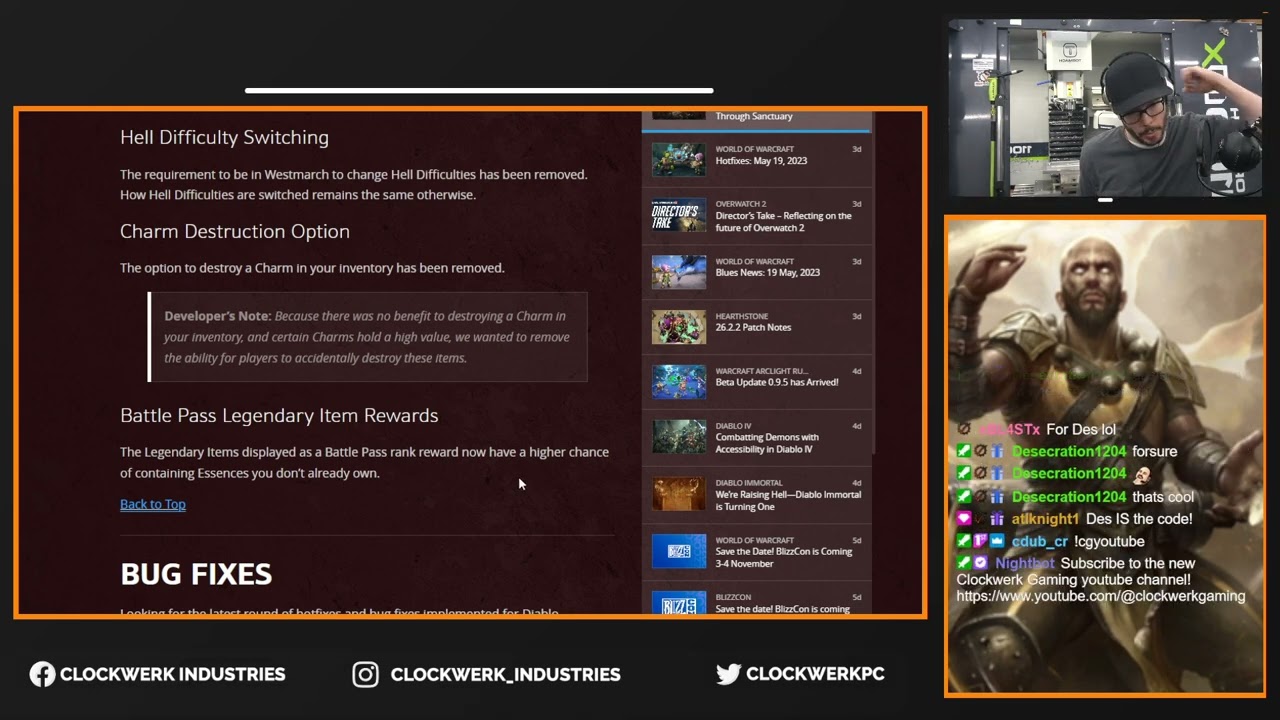Click username 'atlknight1' in chat
1280x720 pixels.
[1045, 519]
